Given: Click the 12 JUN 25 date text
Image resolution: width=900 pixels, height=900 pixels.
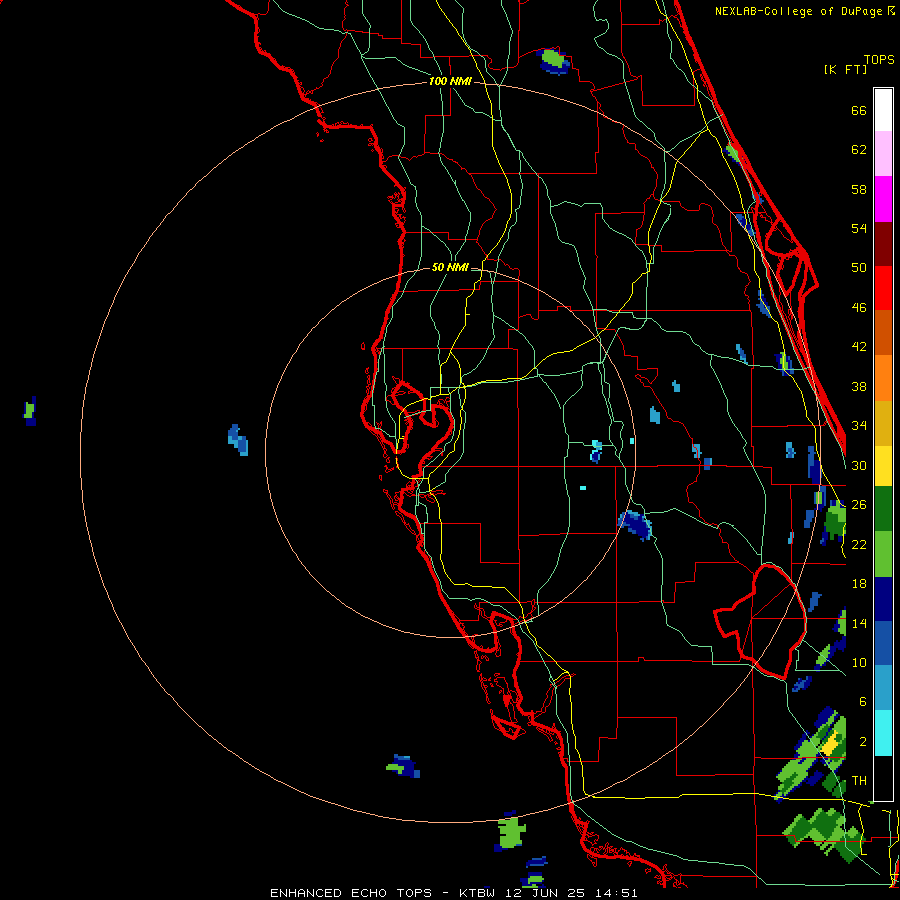Looking at the screenshot, I should 547,893.
